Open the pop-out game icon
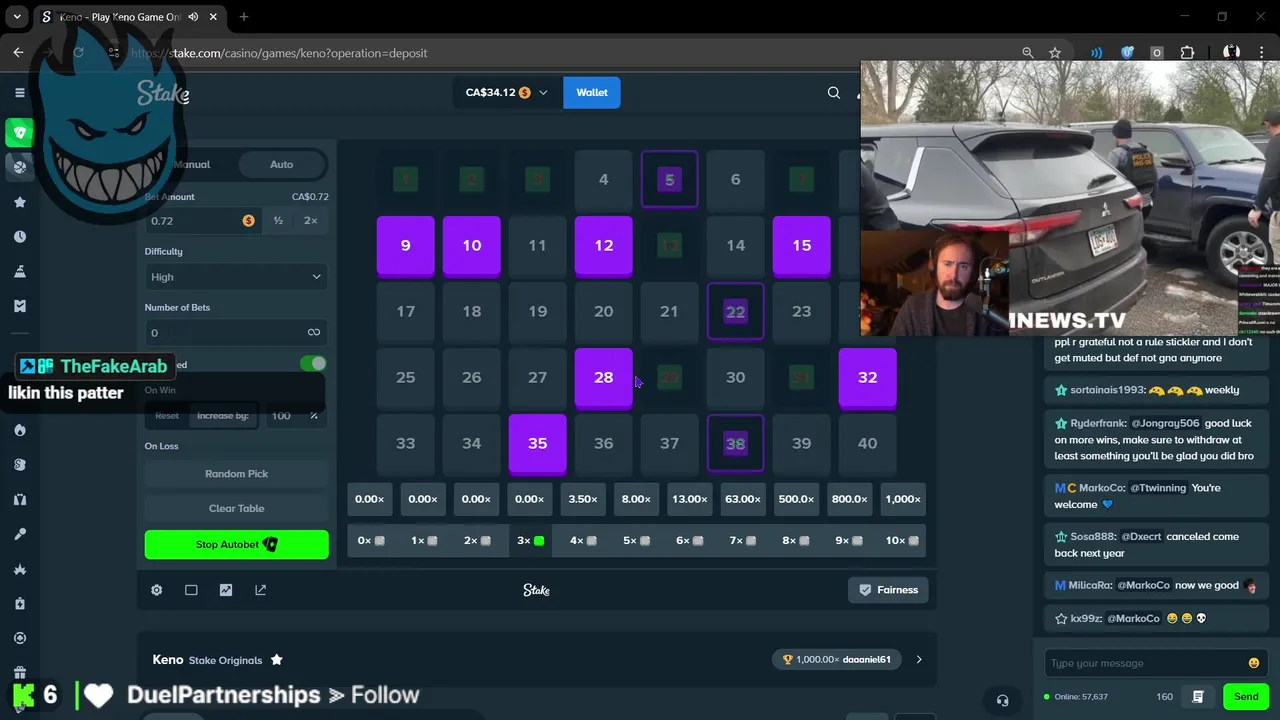Viewport: 1280px width, 720px height. click(261, 590)
